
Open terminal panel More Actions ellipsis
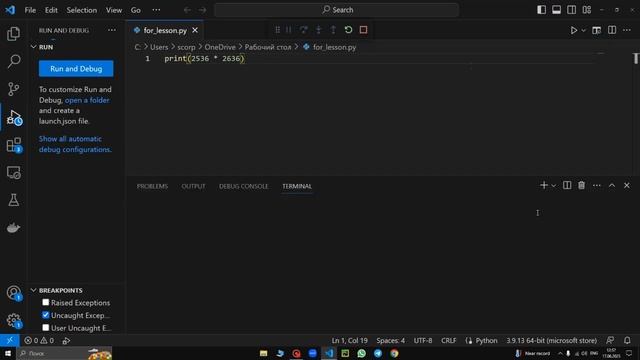click(597, 186)
